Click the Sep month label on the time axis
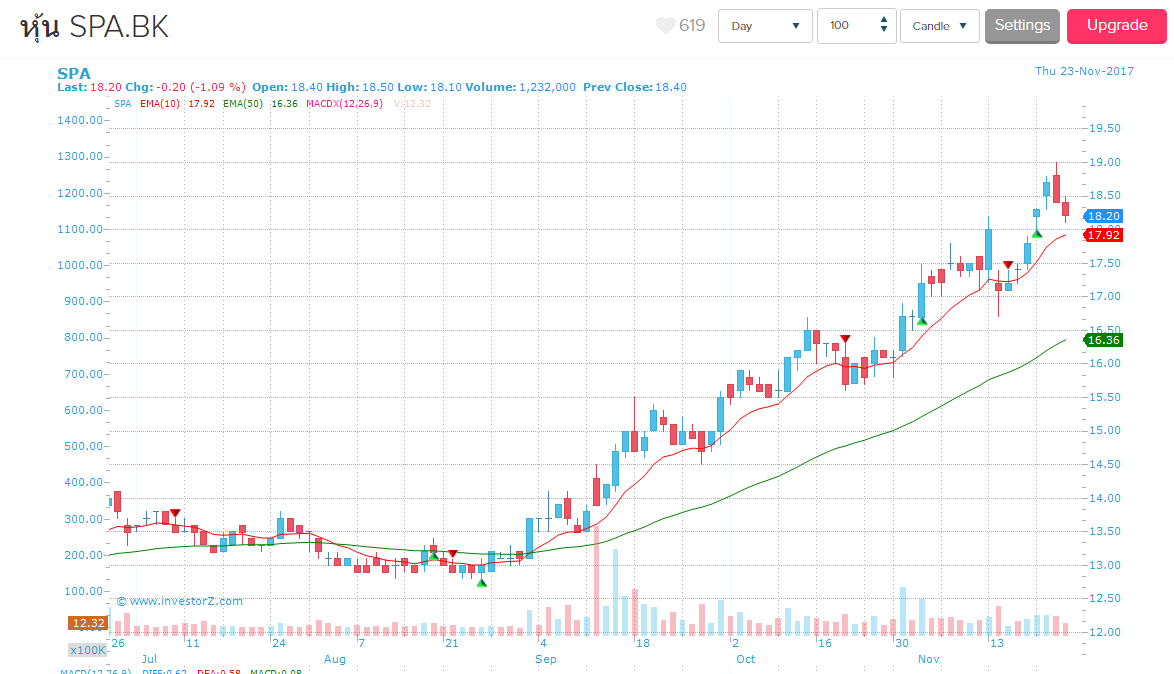 click(x=546, y=659)
